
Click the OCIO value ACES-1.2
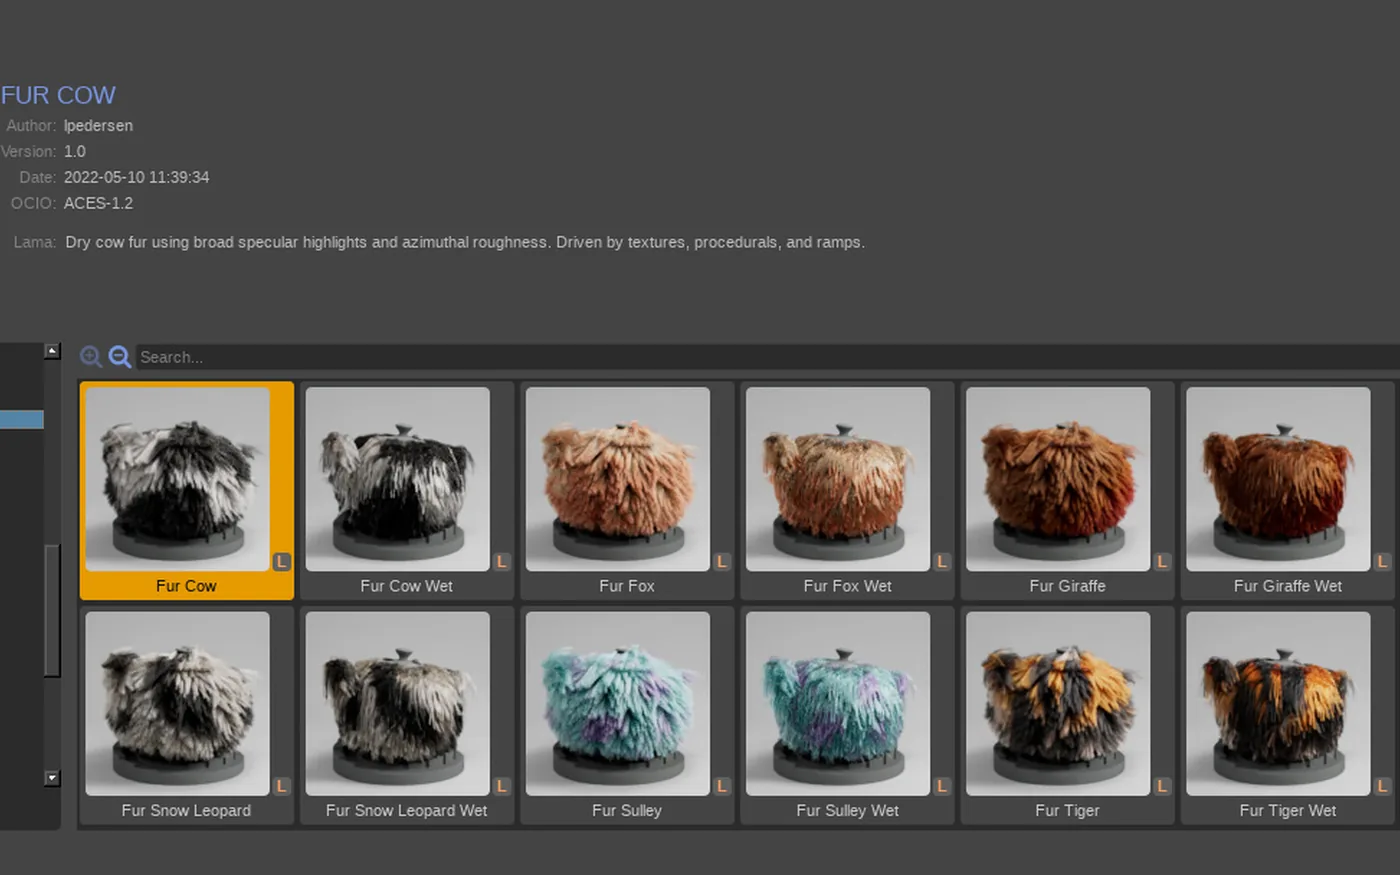[x=98, y=203]
